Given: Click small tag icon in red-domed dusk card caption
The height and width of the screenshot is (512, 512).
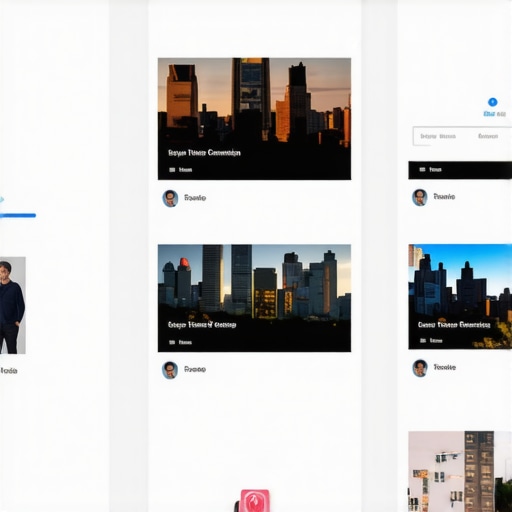Looking at the screenshot, I should (172, 342).
